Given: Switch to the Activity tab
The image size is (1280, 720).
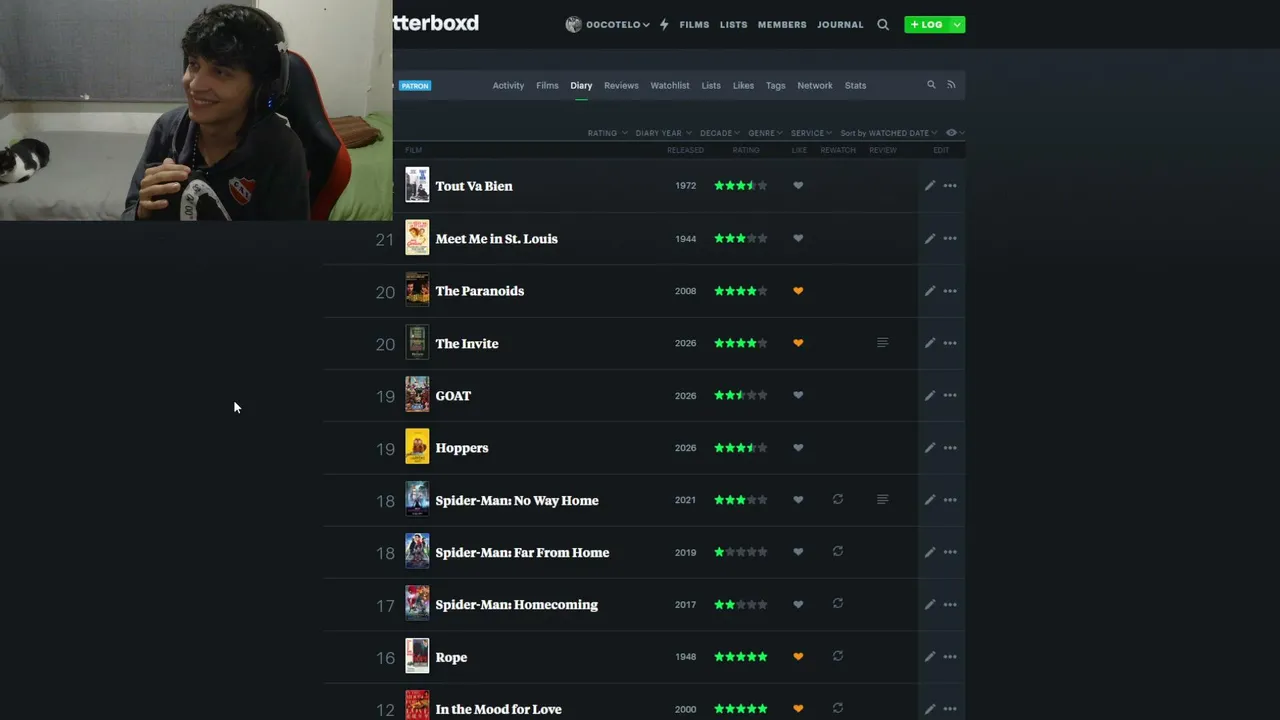Looking at the screenshot, I should tap(508, 85).
